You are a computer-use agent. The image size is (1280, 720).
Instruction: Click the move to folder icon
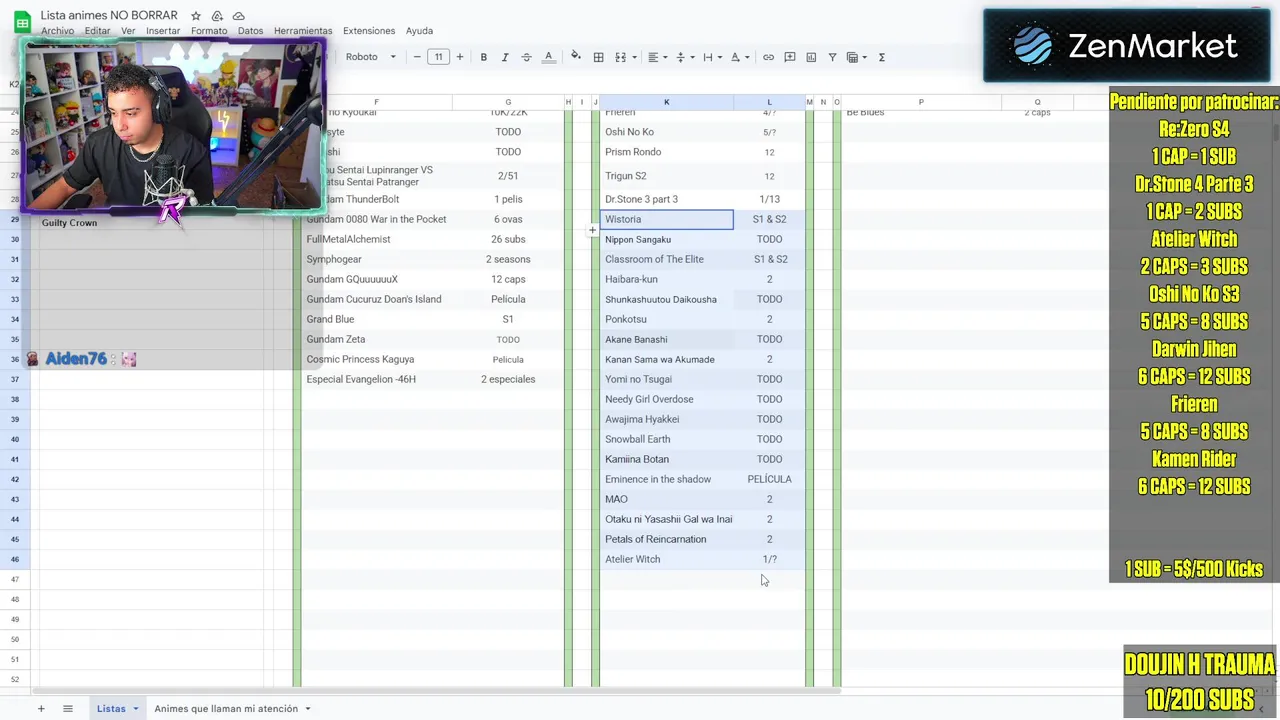coord(217,16)
